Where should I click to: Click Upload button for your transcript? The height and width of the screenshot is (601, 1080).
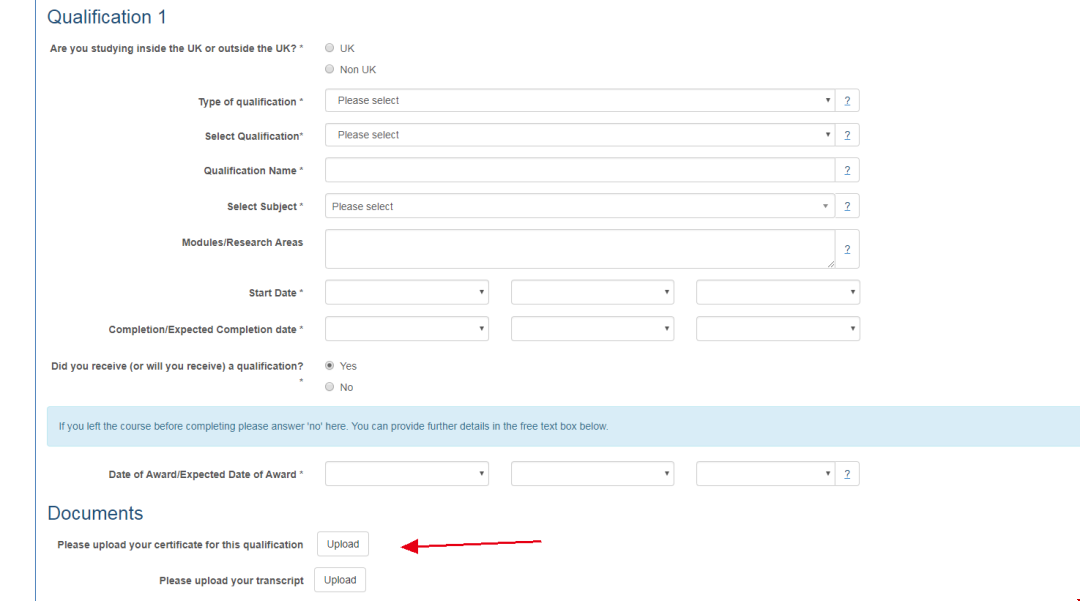(x=340, y=580)
